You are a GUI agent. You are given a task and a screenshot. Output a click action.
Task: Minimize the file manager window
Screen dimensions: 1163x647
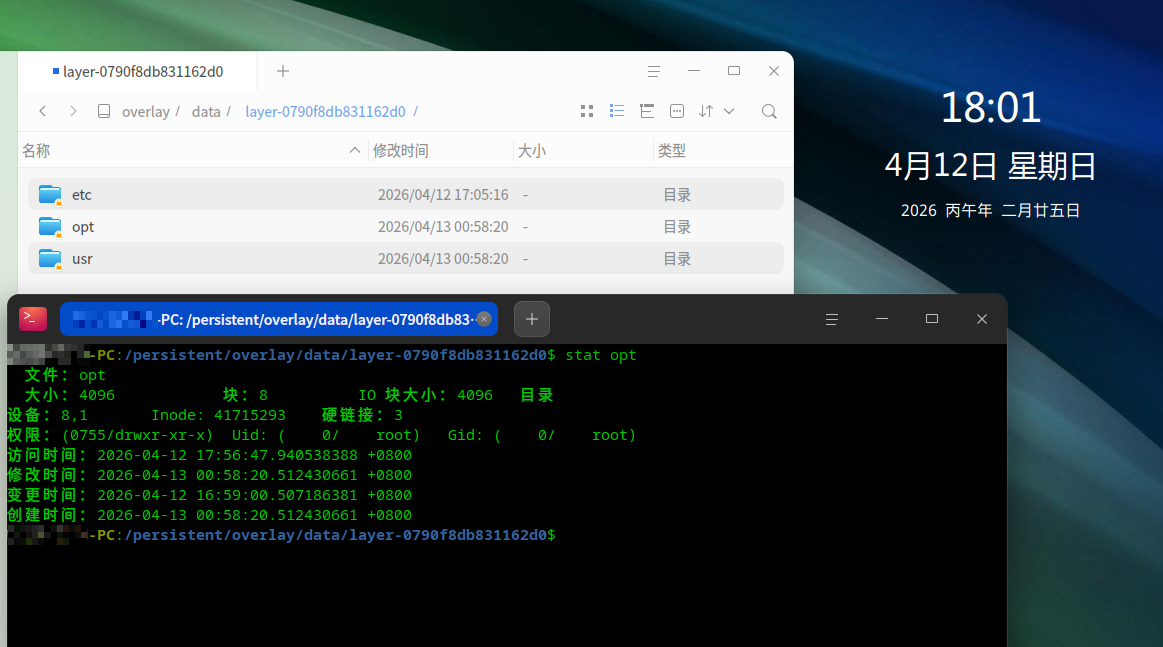pos(693,70)
